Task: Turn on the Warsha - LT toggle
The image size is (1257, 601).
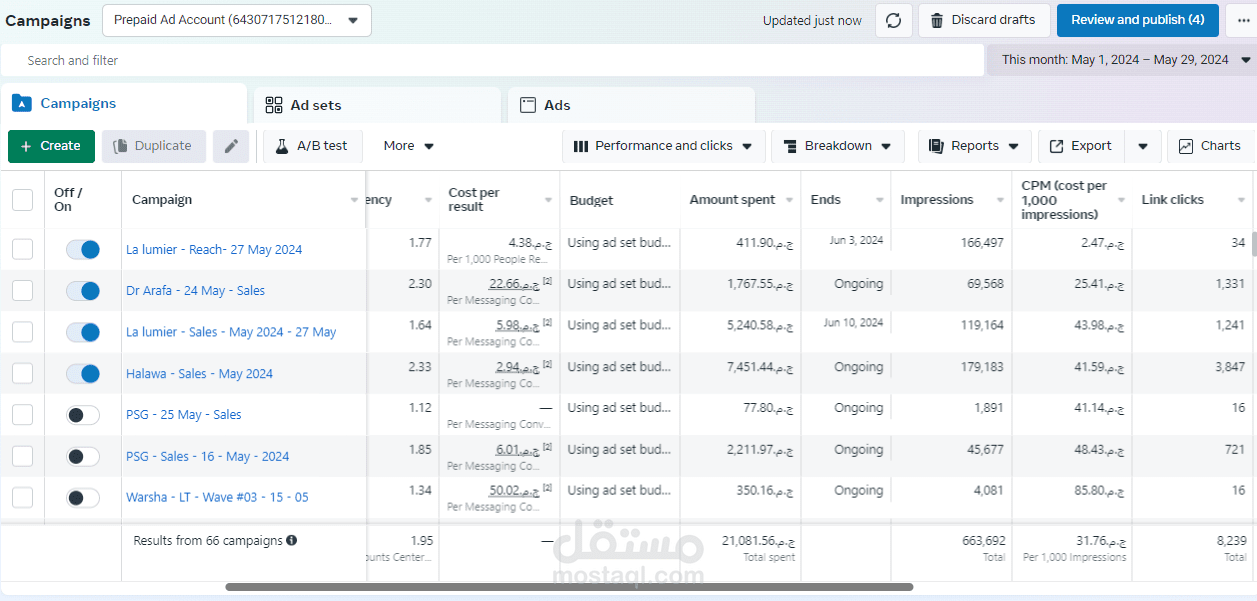Action: point(83,497)
